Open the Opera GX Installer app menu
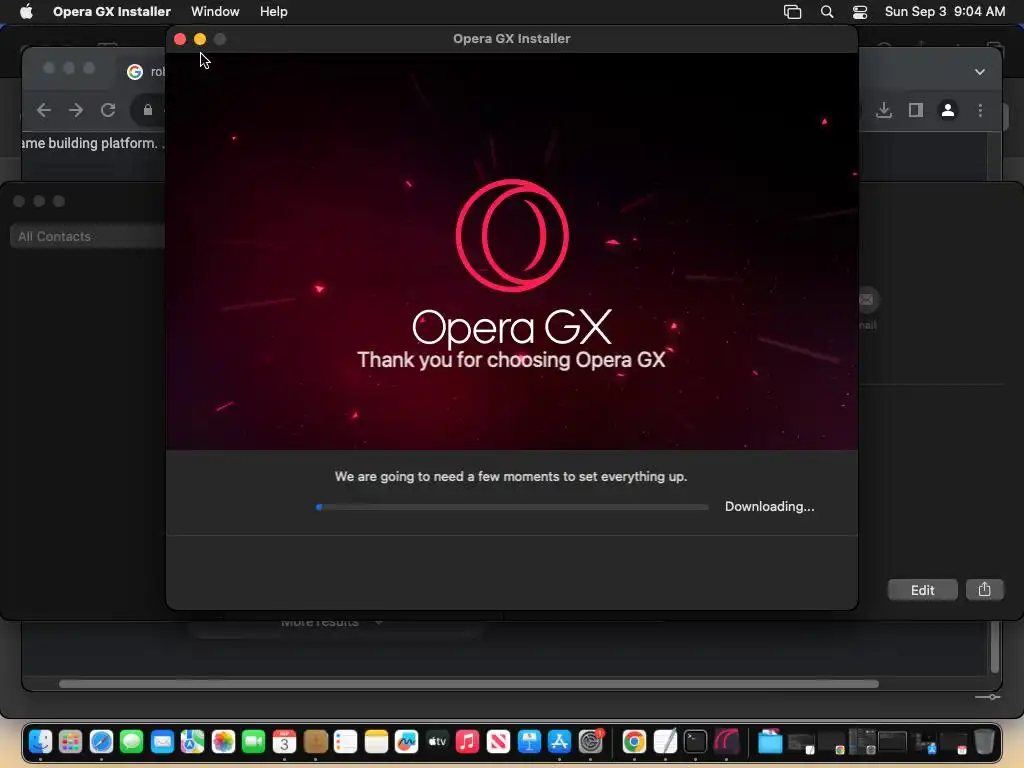 coord(112,12)
